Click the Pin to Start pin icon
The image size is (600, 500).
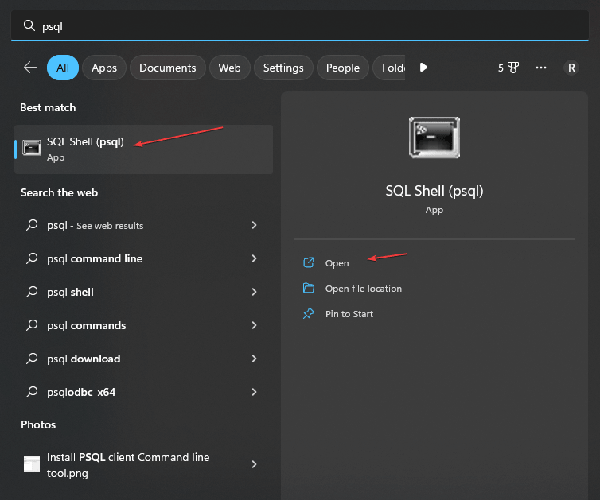pos(308,314)
